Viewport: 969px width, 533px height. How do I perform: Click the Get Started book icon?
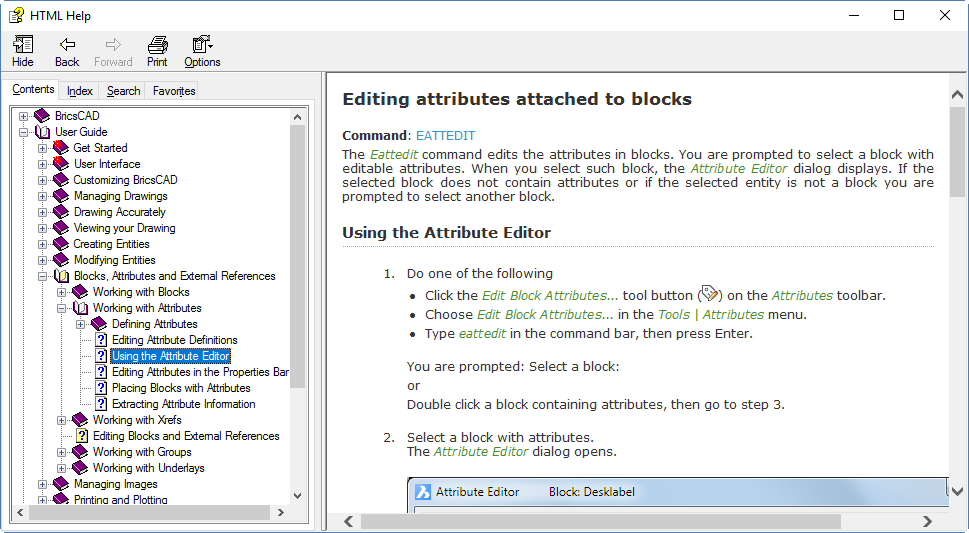point(61,148)
